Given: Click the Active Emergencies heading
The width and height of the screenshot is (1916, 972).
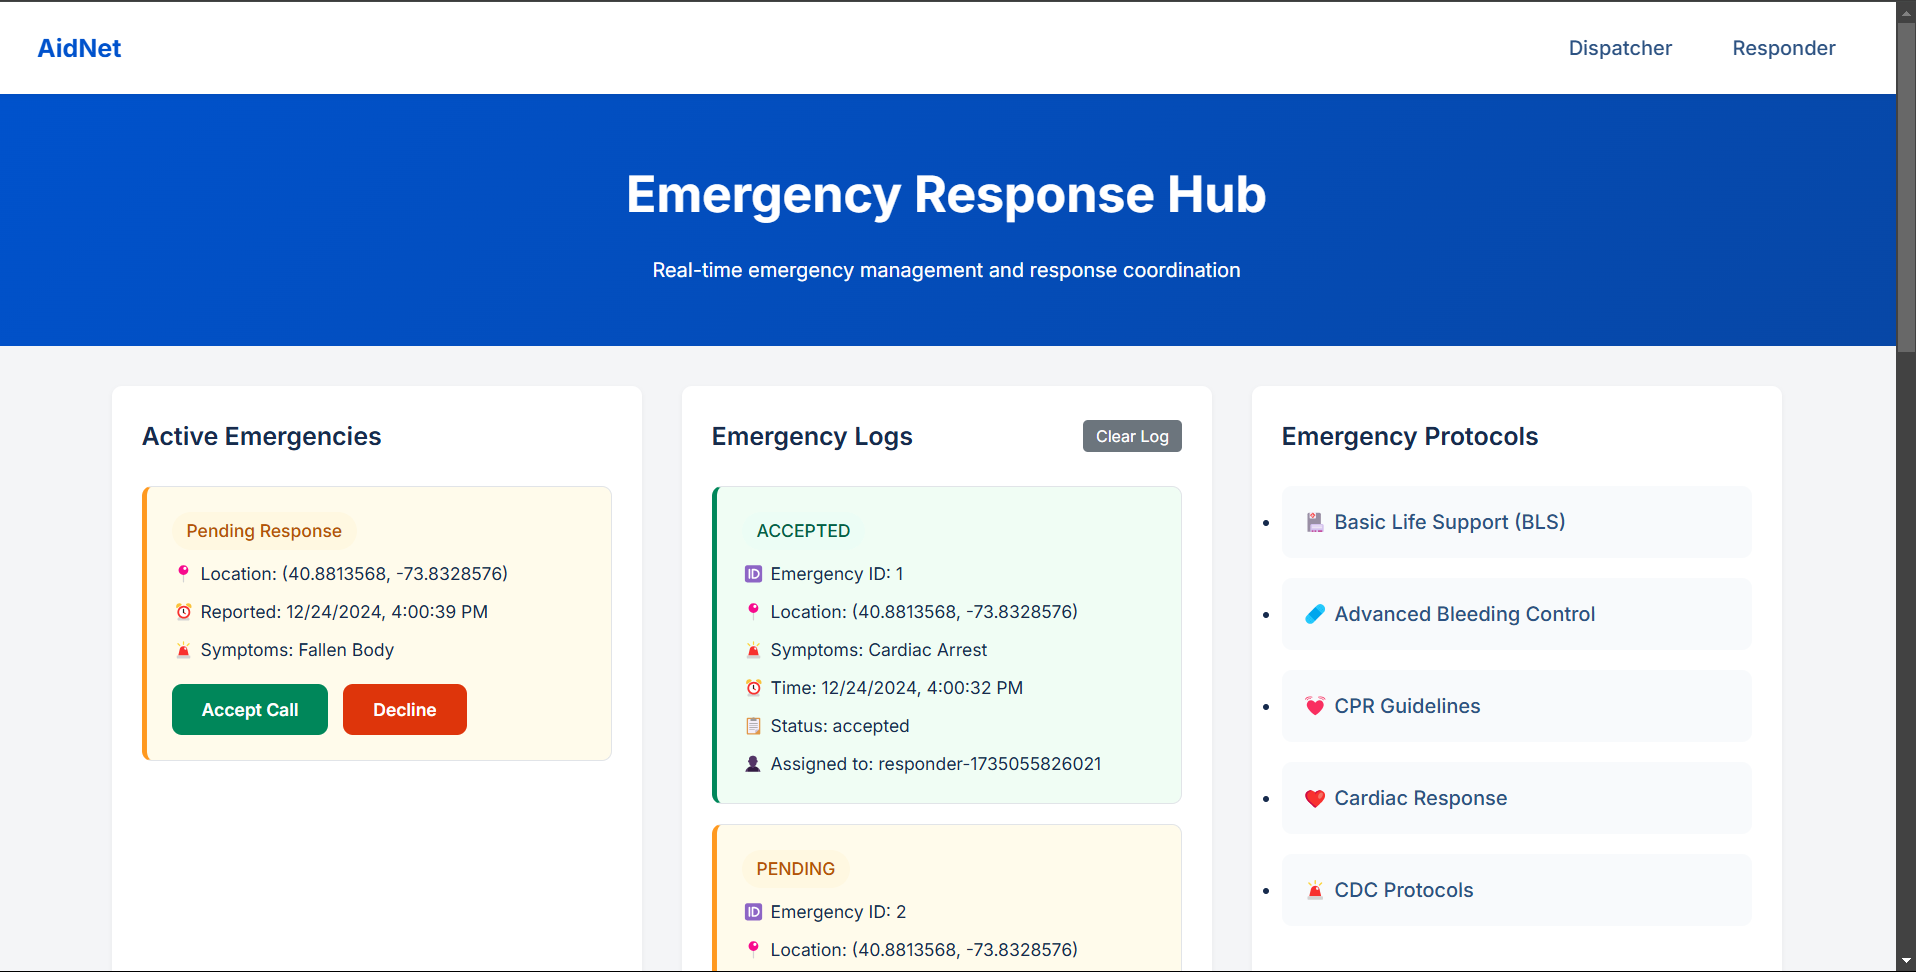Looking at the screenshot, I should pyautogui.click(x=261, y=436).
